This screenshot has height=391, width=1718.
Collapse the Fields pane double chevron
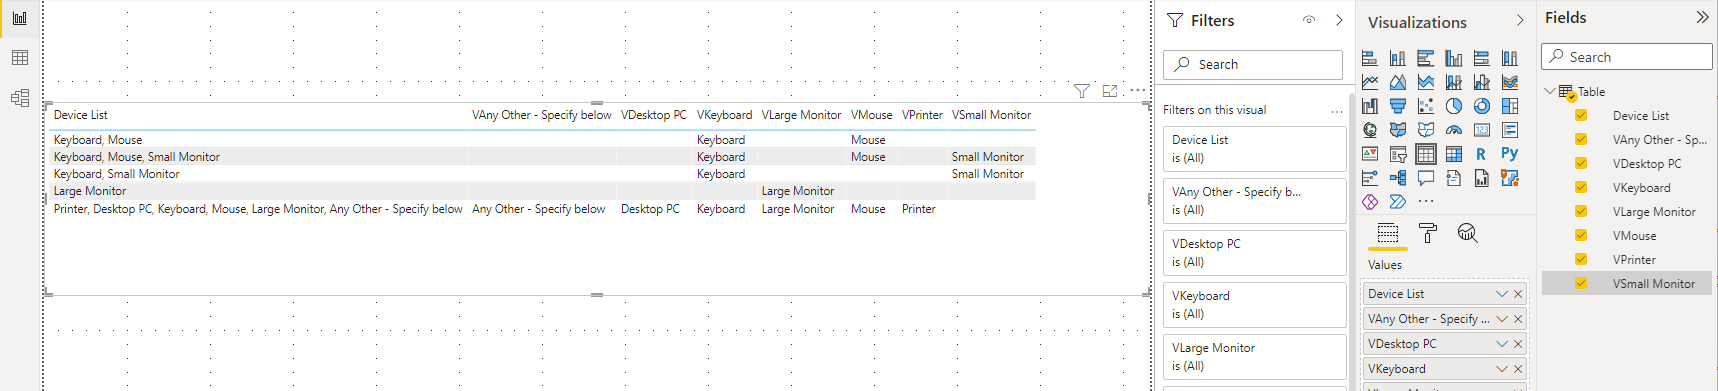click(x=1702, y=17)
